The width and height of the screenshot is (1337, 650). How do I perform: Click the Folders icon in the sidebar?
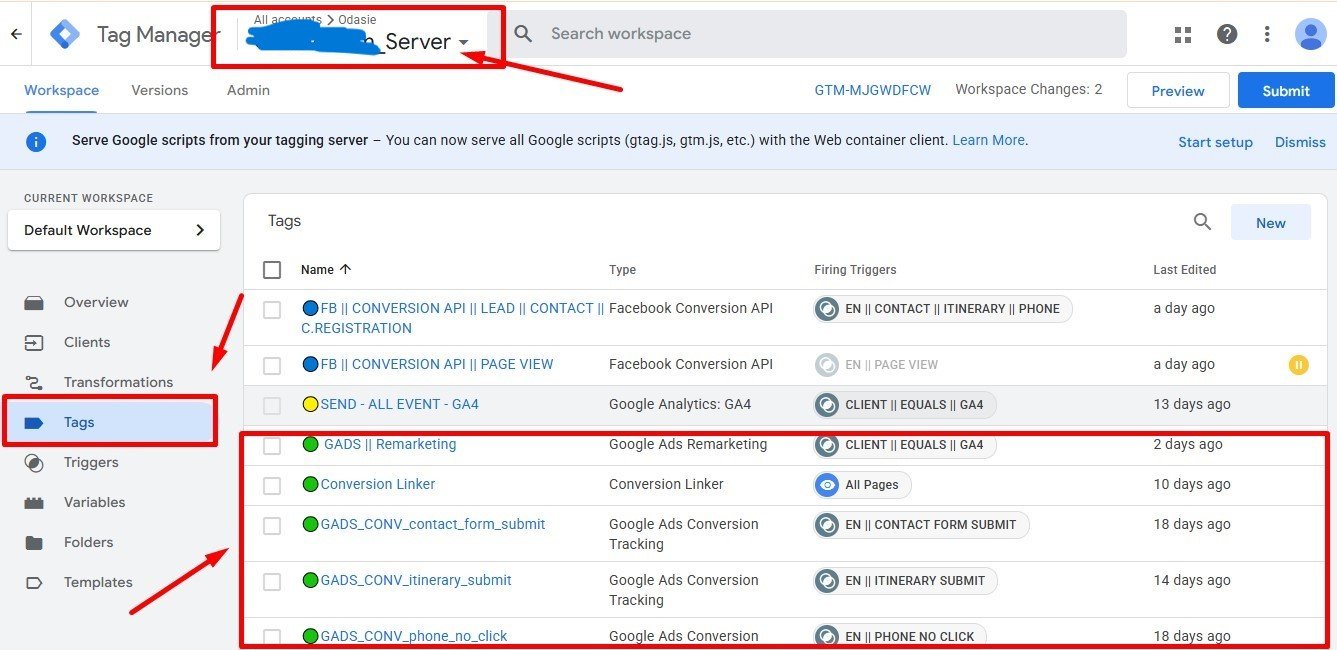point(34,542)
